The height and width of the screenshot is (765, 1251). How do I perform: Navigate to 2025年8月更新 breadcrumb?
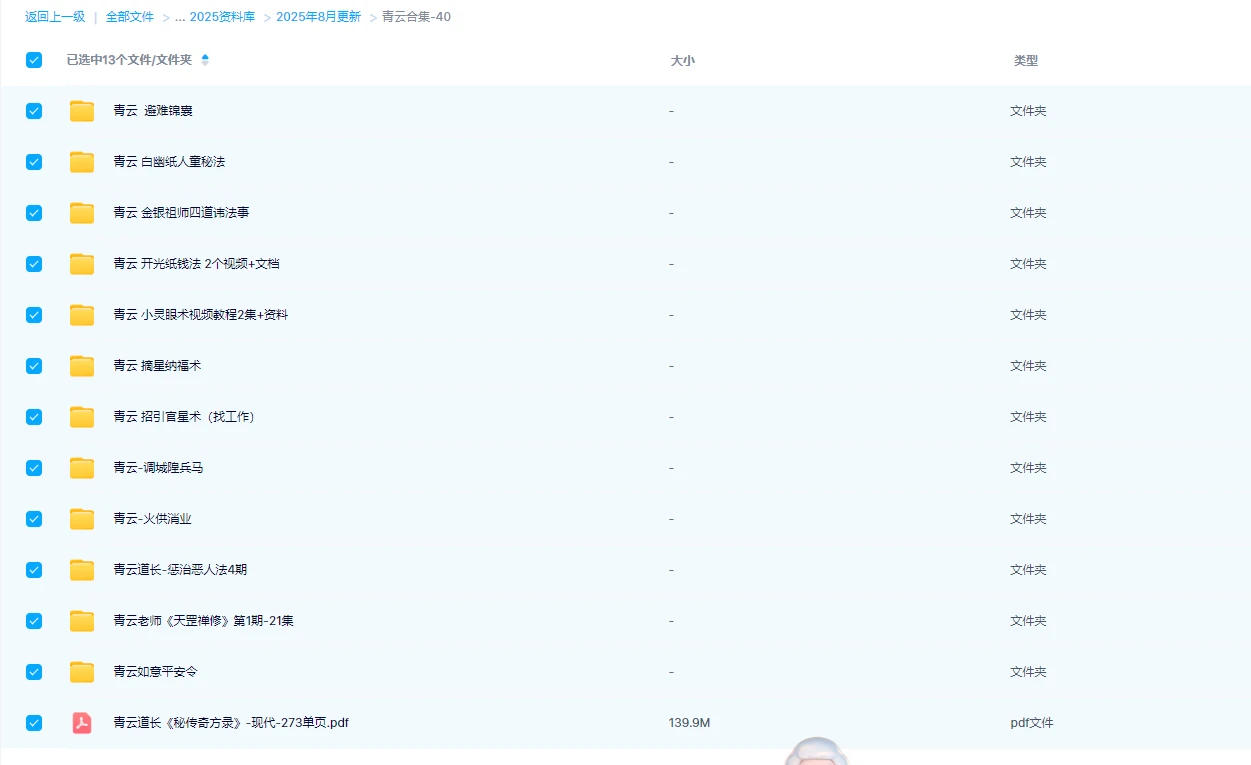pyautogui.click(x=318, y=17)
